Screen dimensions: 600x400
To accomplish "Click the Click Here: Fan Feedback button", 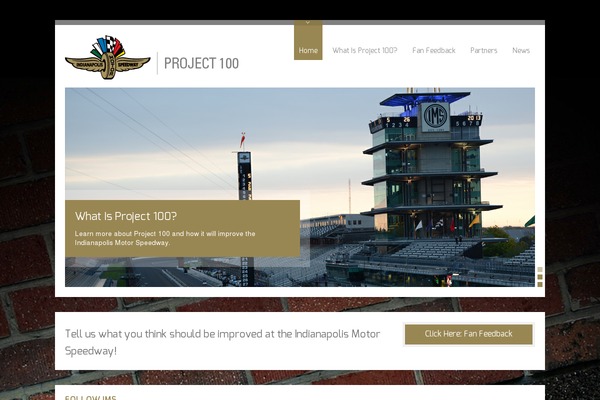I will pos(468,334).
